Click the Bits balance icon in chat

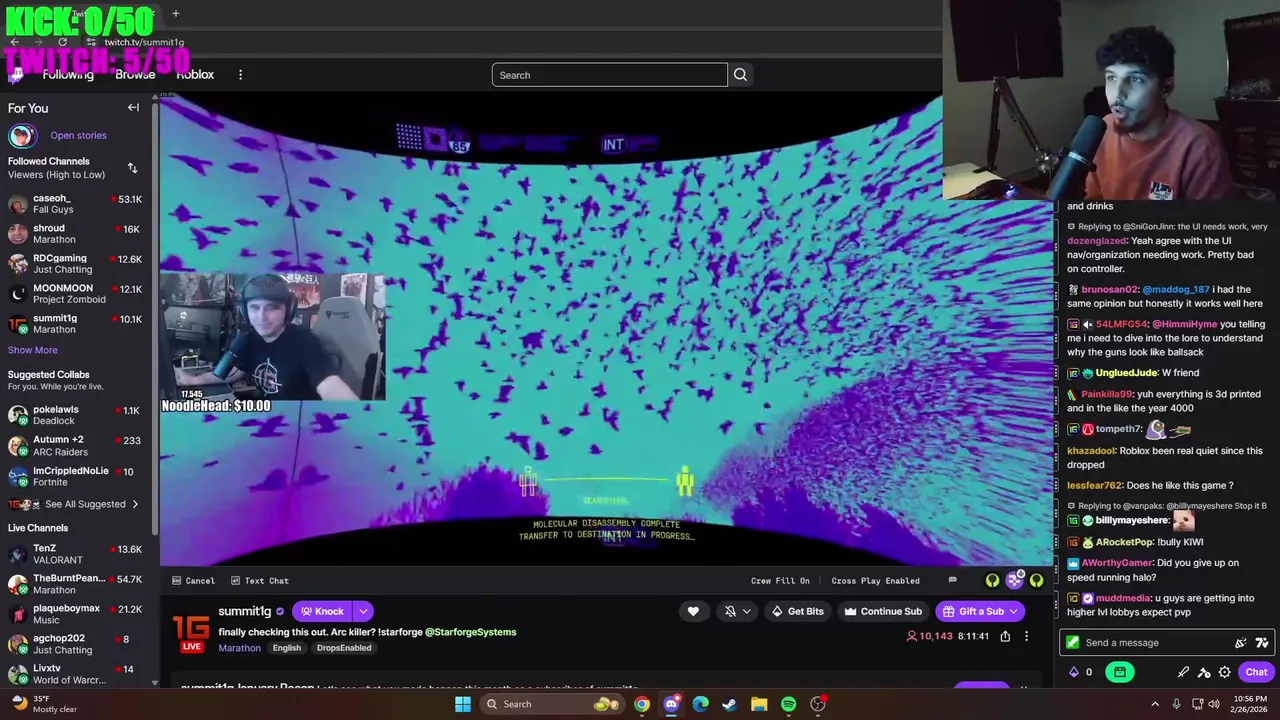pos(1074,672)
